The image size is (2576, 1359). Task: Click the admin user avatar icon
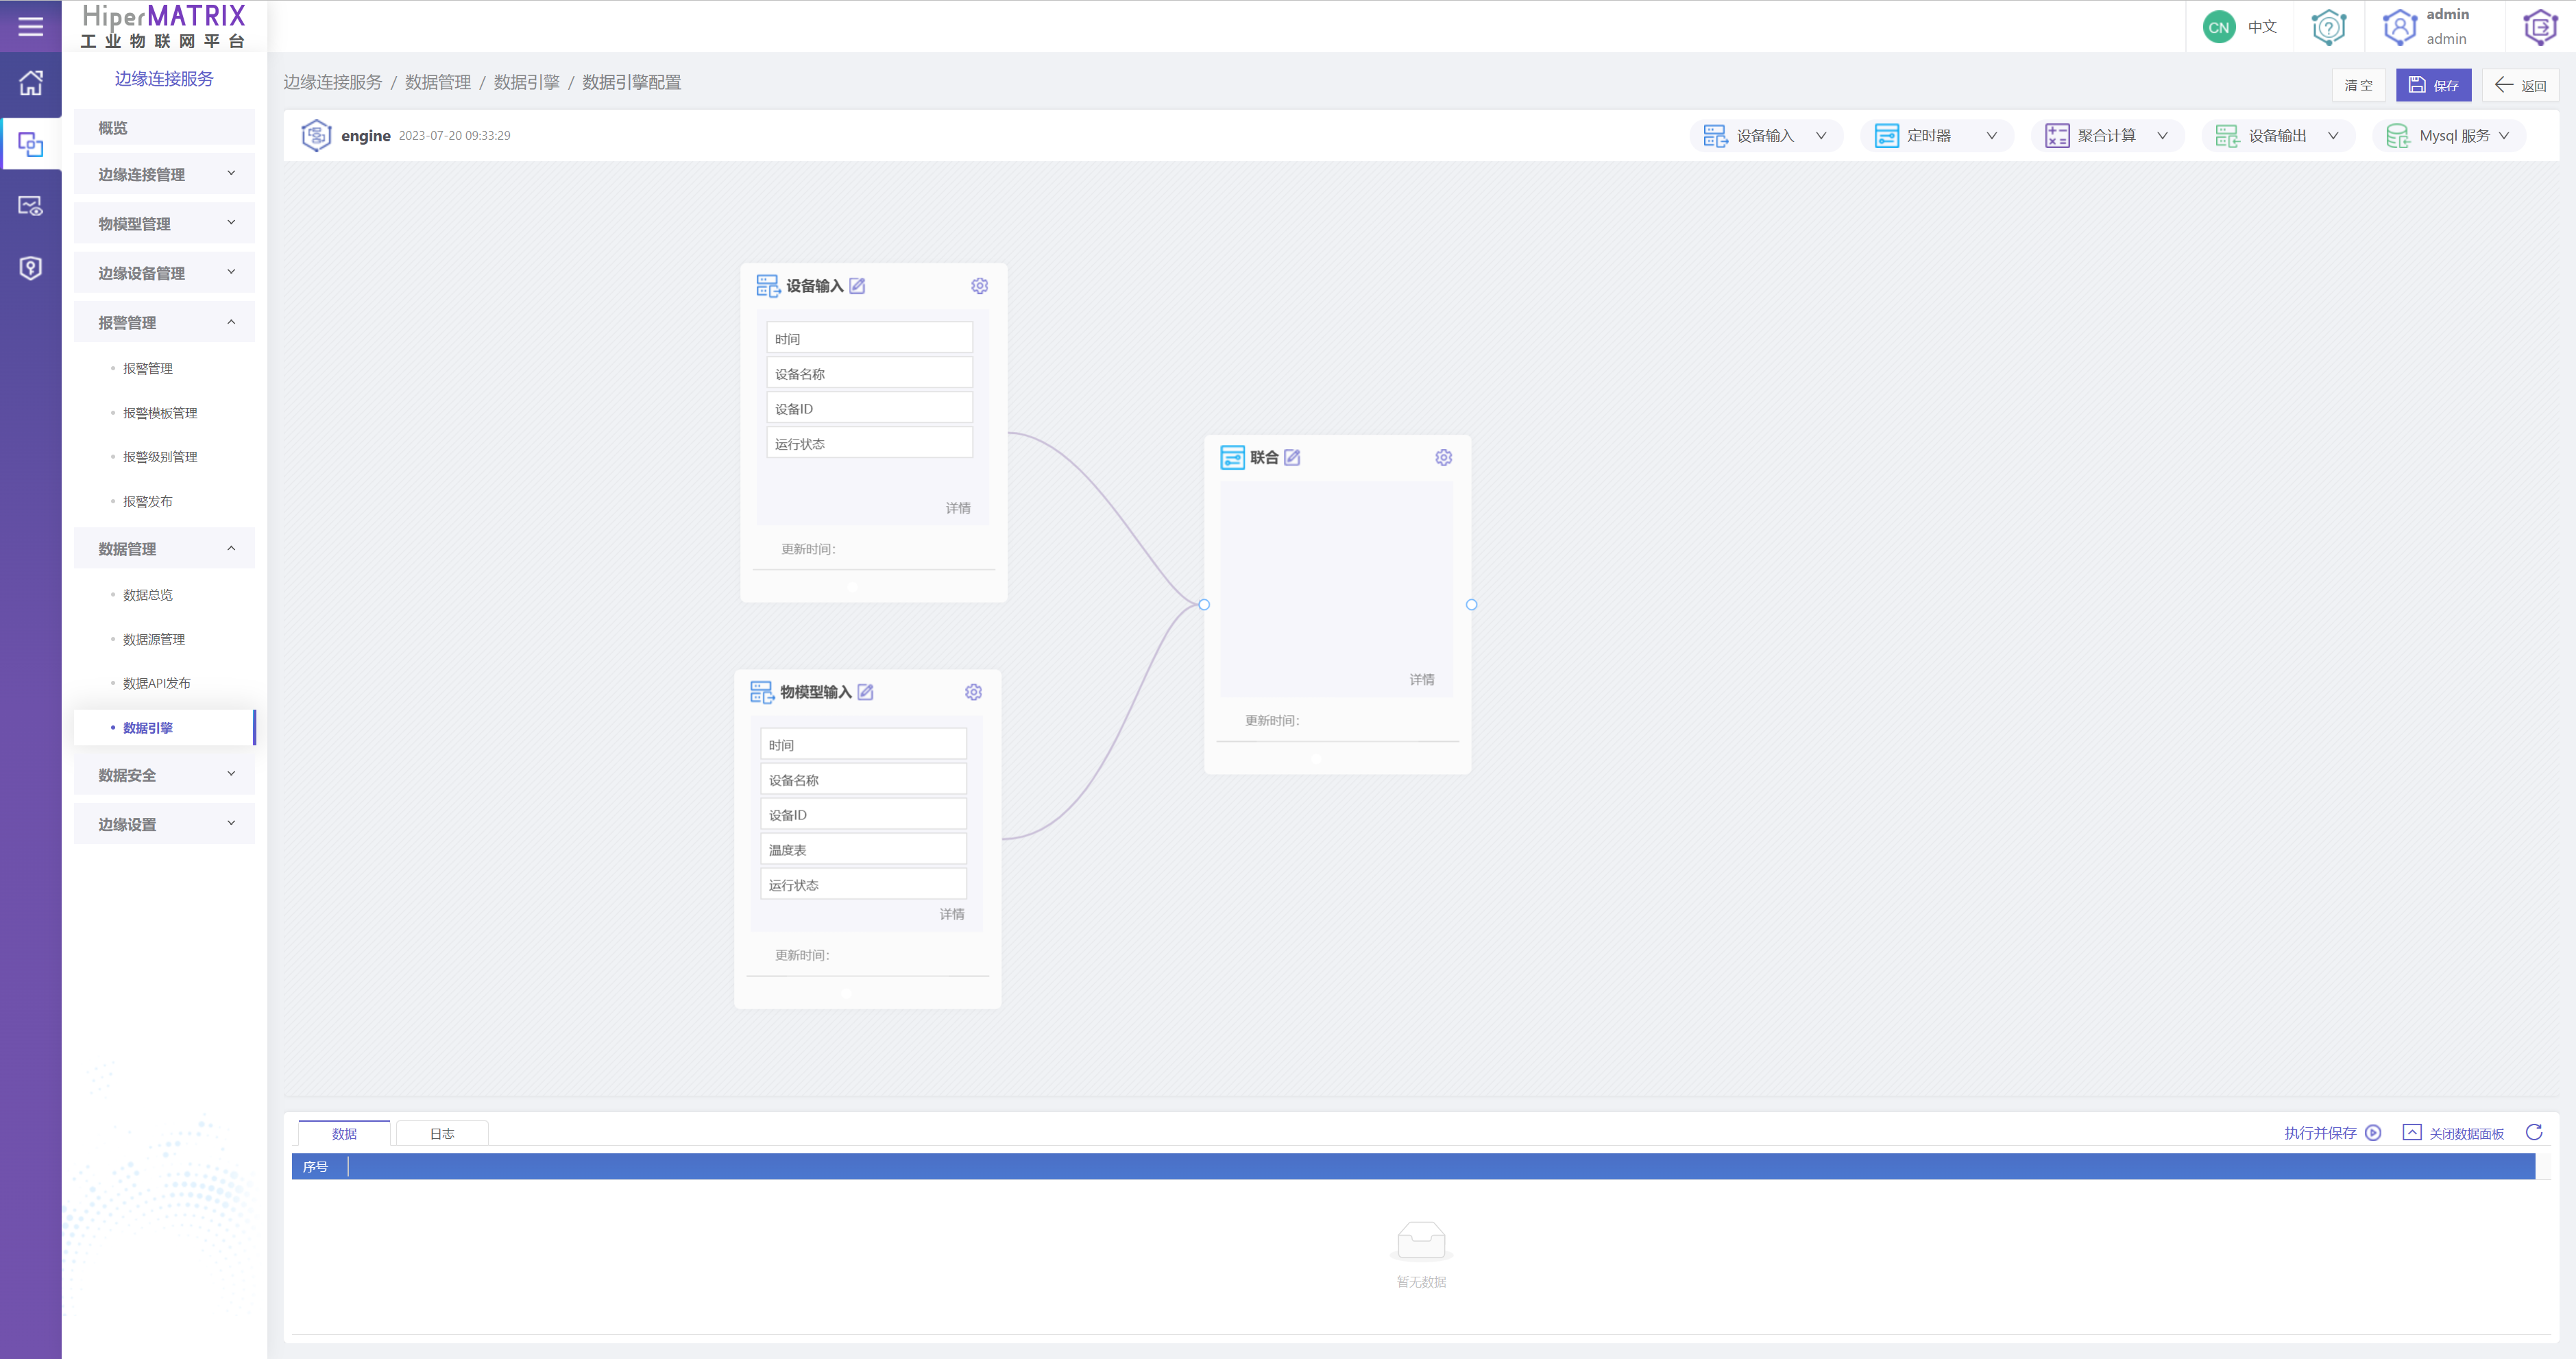[x=2400, y=27]
